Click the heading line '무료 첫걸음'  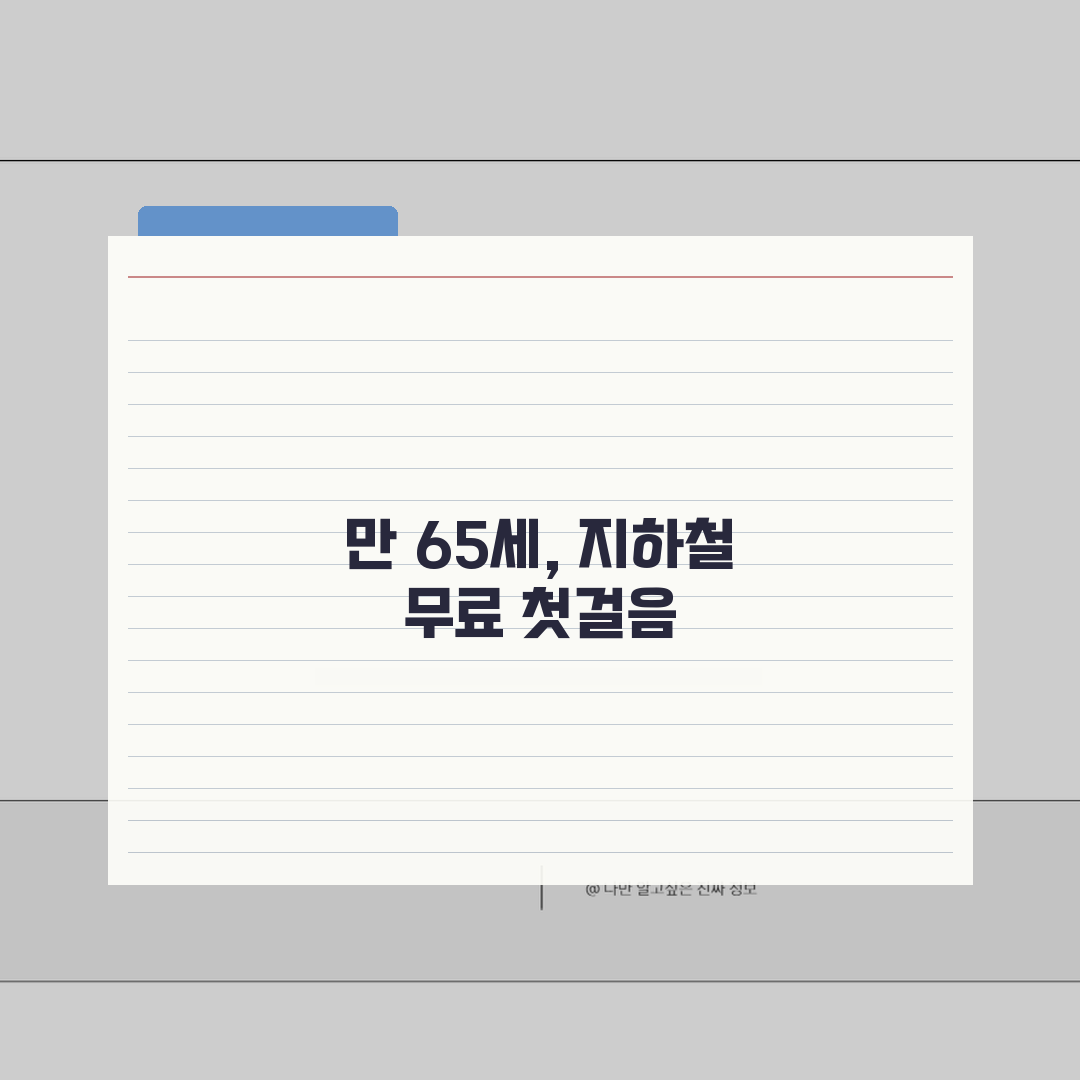pos(539,613)
